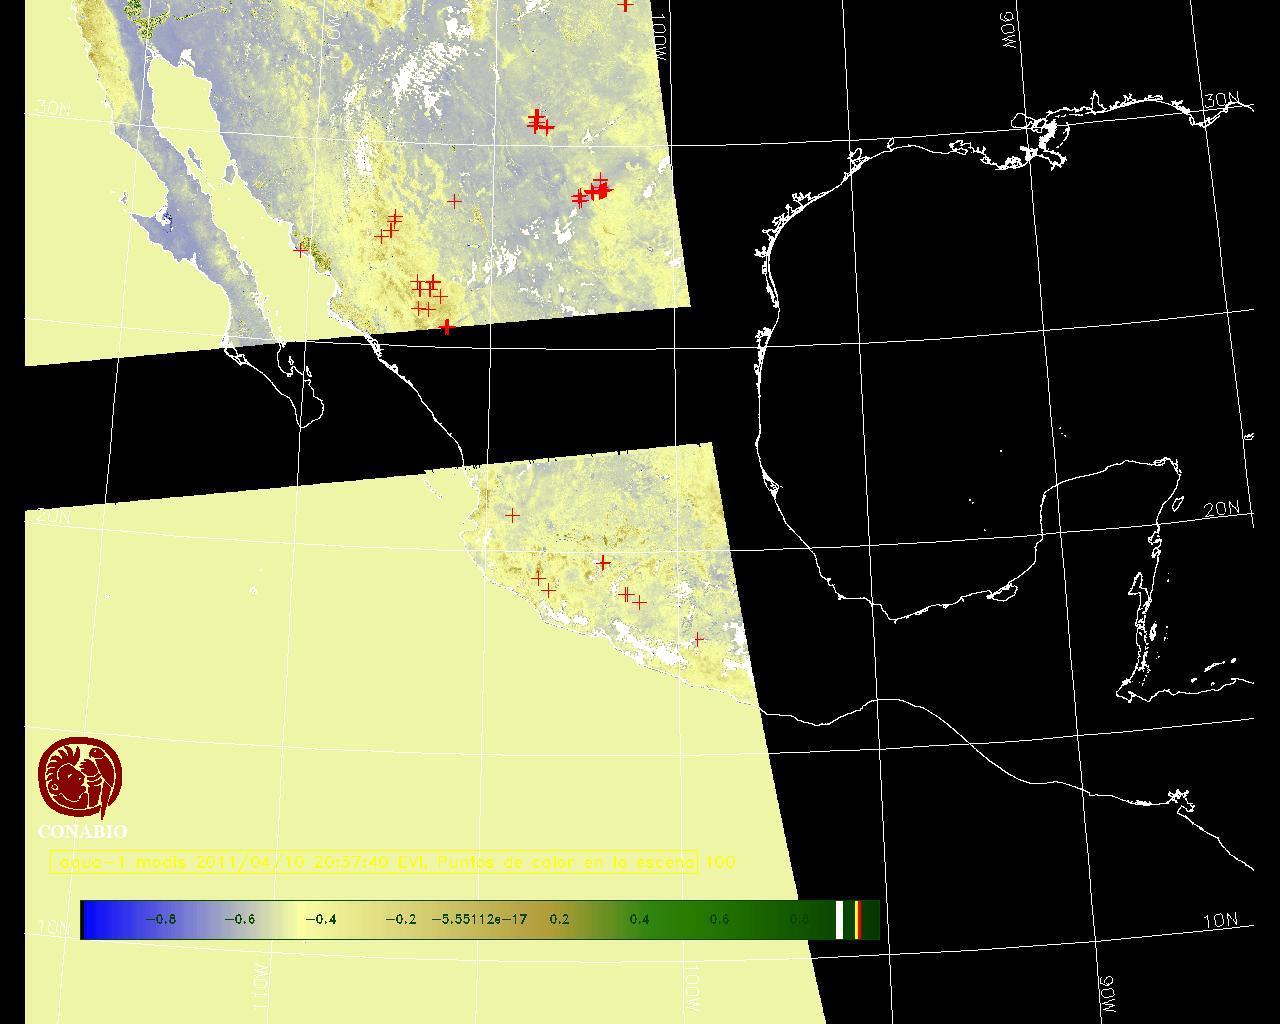Click the CONABIO emblem logo

coord(80,778)
